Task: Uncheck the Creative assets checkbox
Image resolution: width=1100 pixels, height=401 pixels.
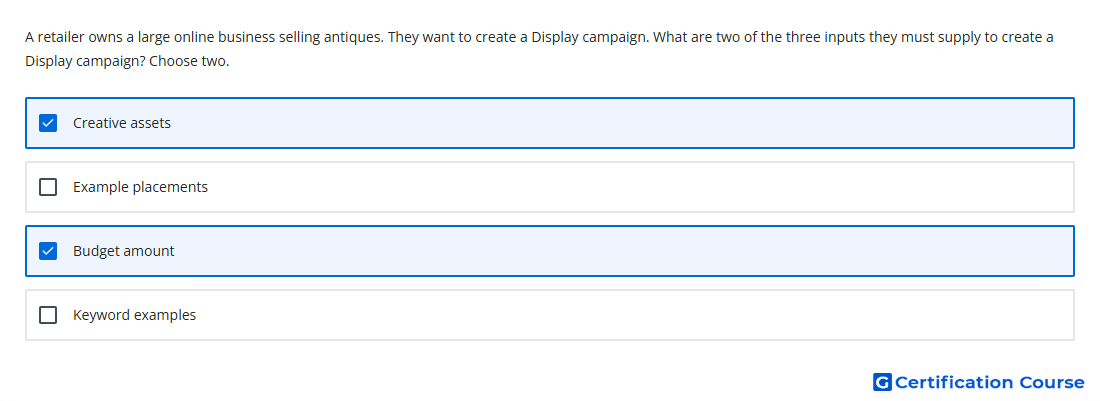Action: (48, 123)
